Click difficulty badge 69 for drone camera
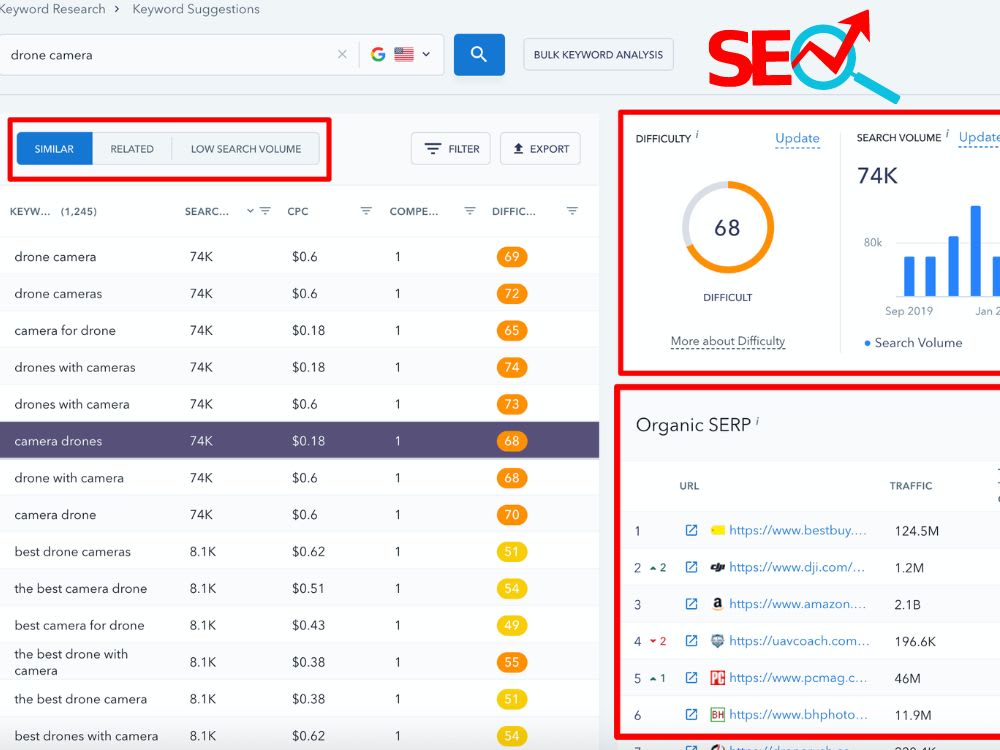The image size is (1000, 750). point(511,256)
